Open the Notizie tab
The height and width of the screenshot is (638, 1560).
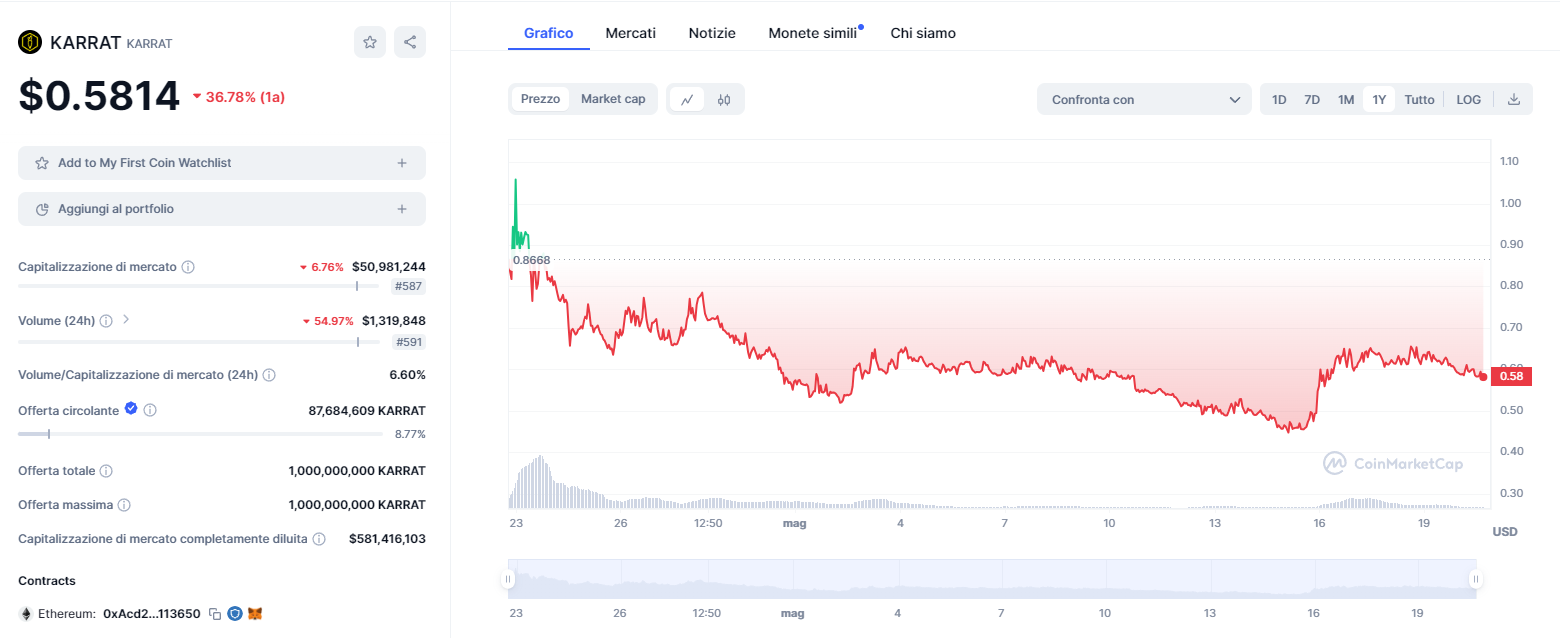[x=712, y=33]
